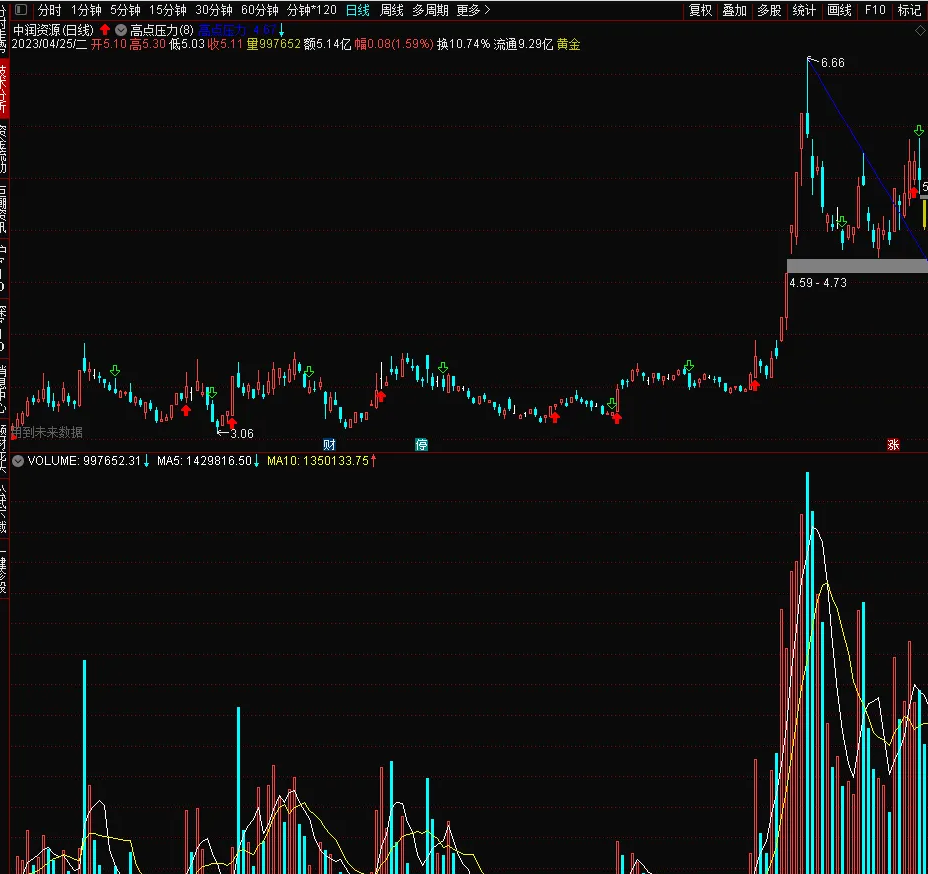Viewport: 928px width, 874px height.
Task: Select the 1分钟 period tab
Action: tap(86, 10)
